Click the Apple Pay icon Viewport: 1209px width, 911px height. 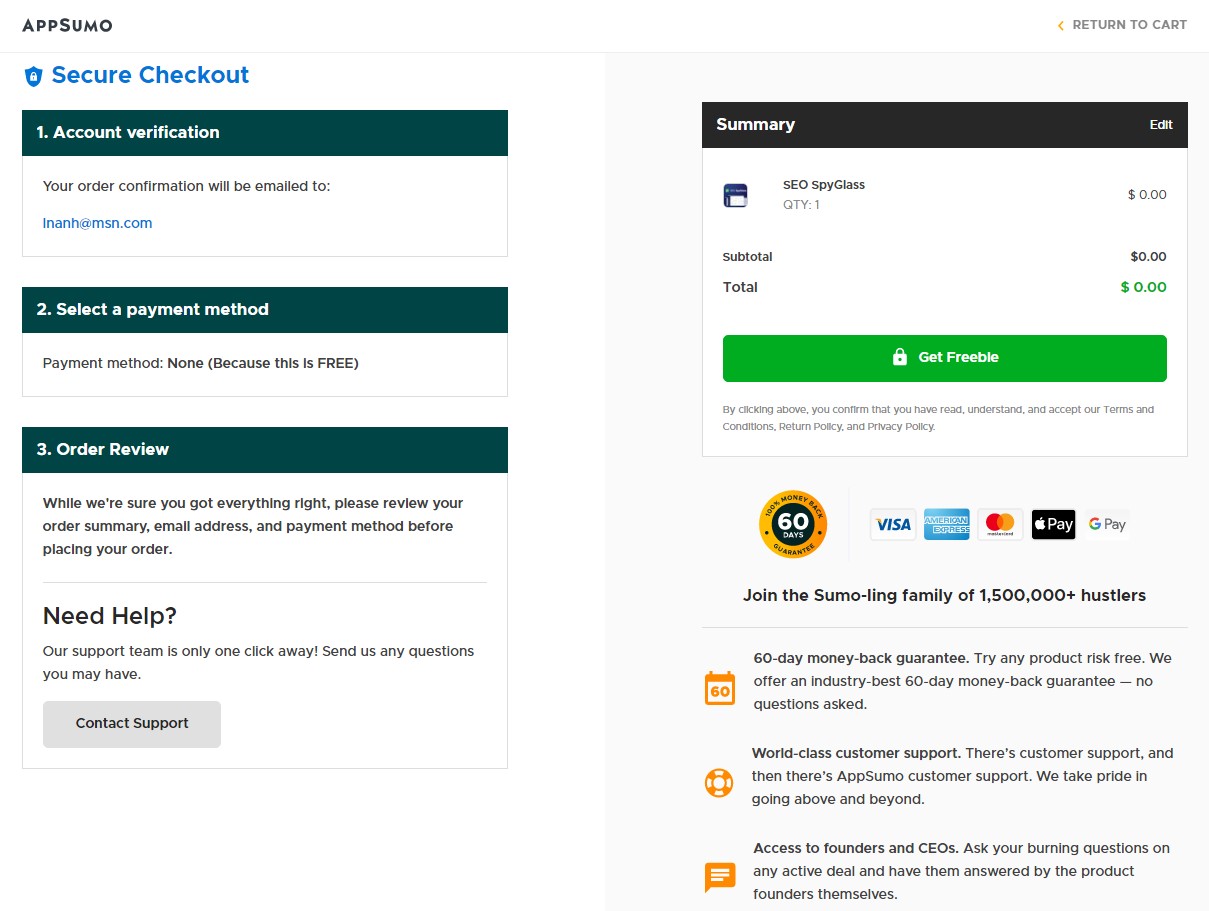[x=1054, y=524]
